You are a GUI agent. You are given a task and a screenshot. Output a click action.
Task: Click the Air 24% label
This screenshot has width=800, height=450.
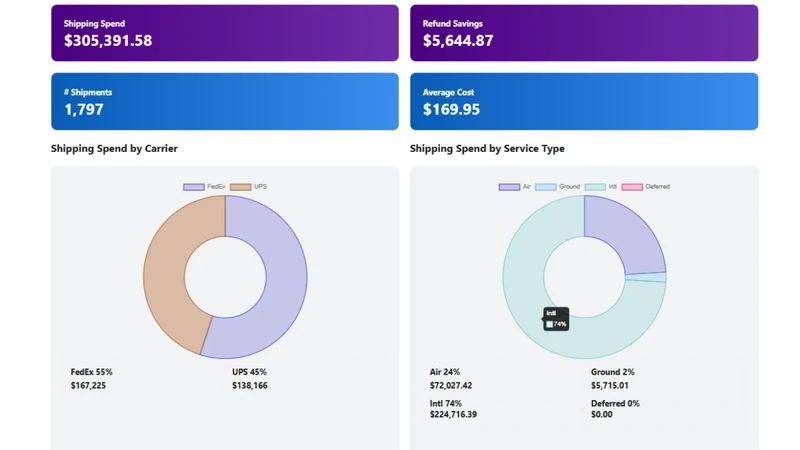pos(444,372)
